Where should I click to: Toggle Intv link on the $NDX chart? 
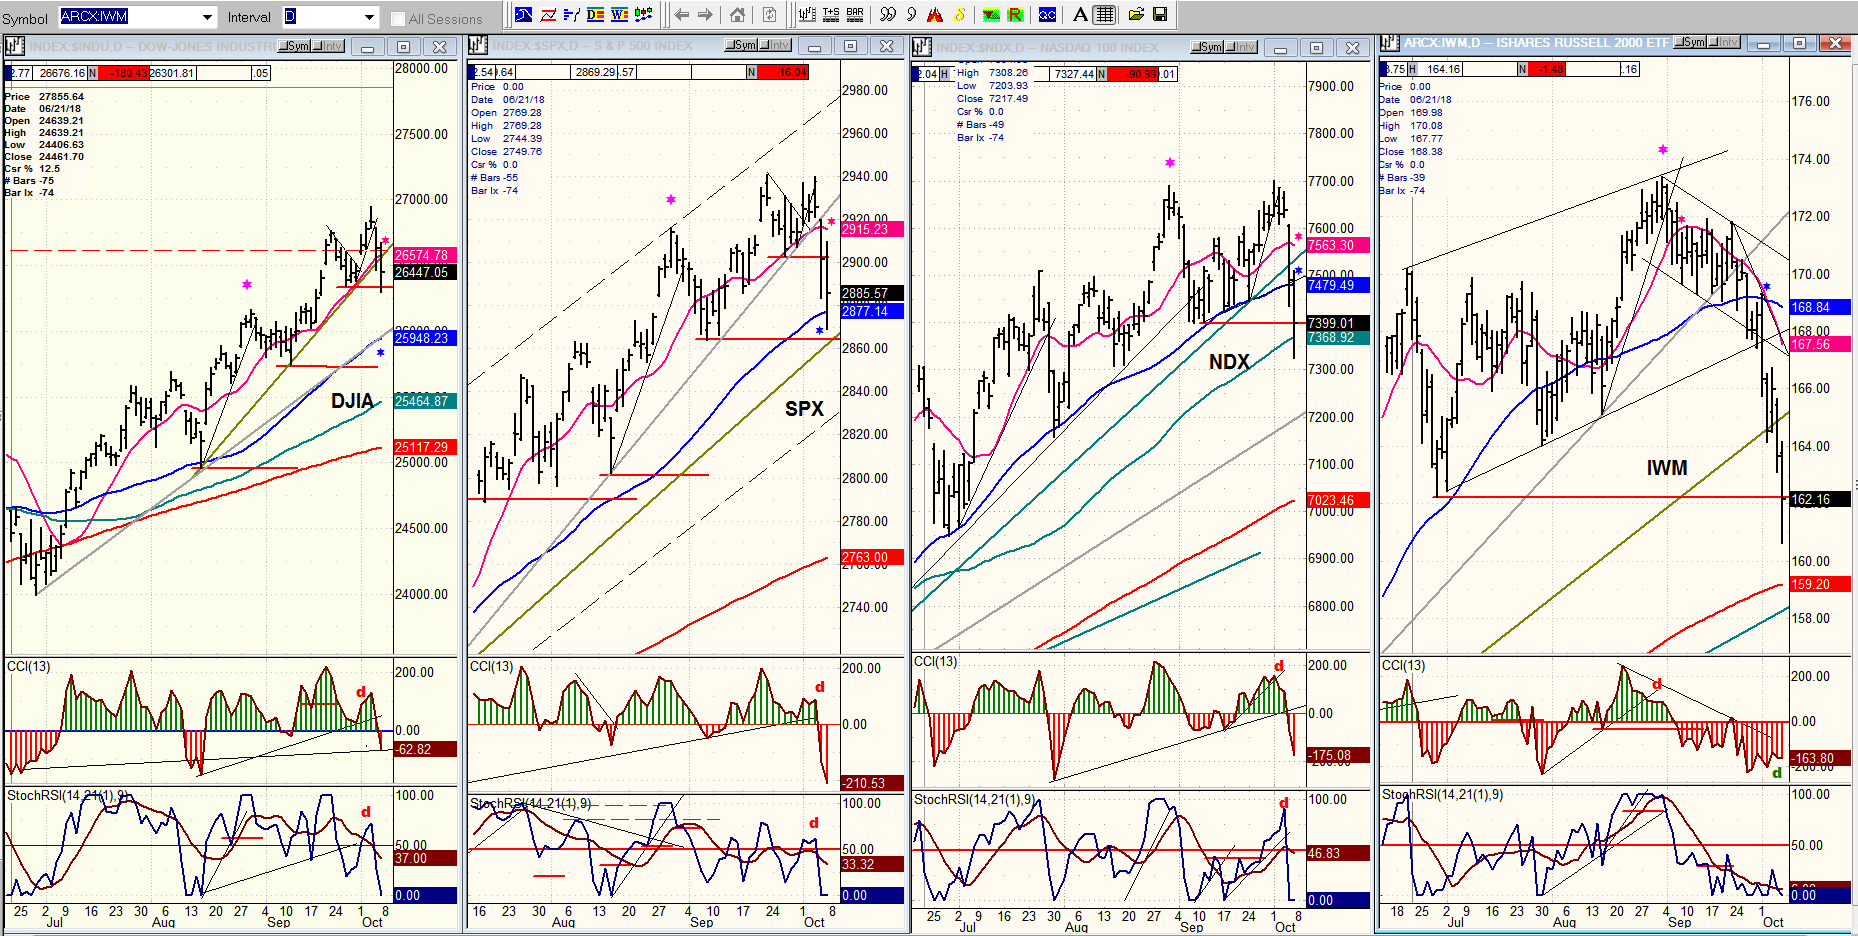tap(1241, 47)
